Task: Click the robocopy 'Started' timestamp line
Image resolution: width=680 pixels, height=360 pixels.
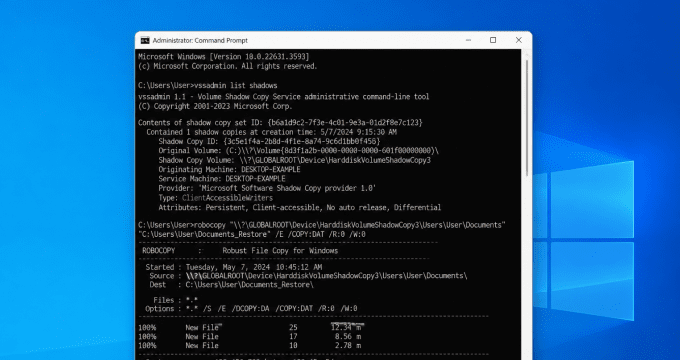Action: point(233,267)
